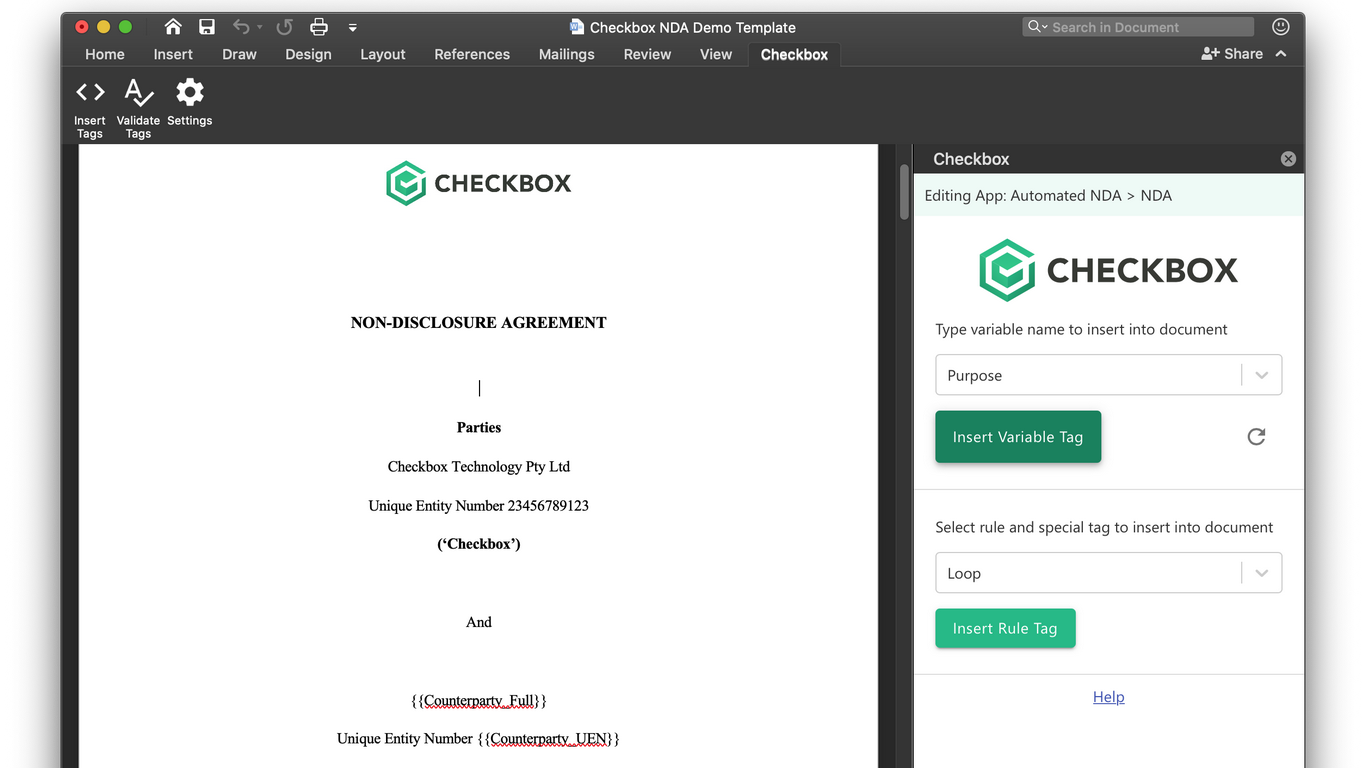Image resolution: width=1366 pixels, height=768 pixels.
Task: Click the Word document icon in title
Action: pos(577,27)
